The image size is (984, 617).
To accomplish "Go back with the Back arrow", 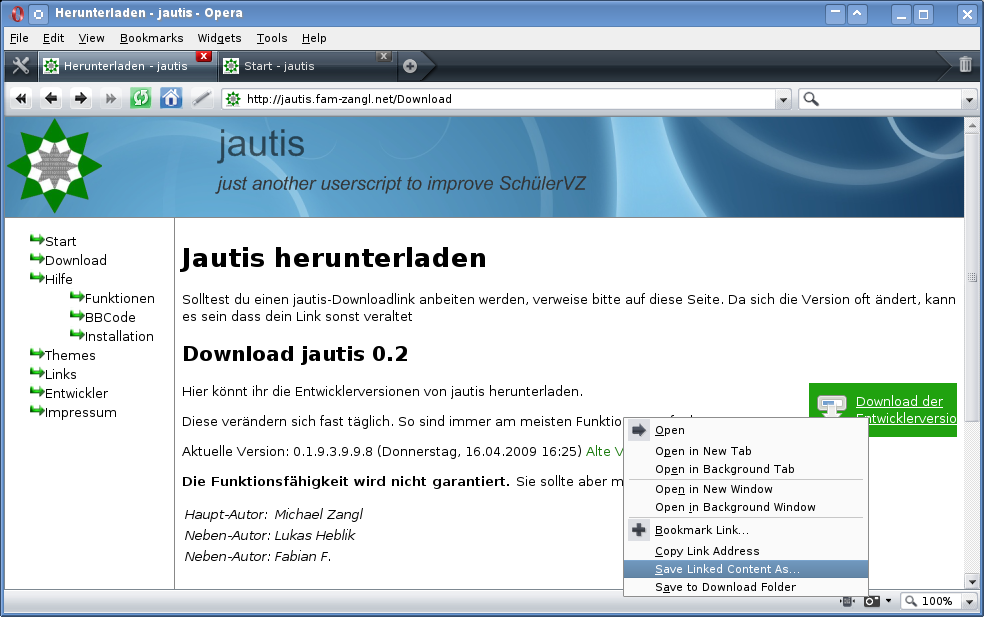I will [51, 99].
